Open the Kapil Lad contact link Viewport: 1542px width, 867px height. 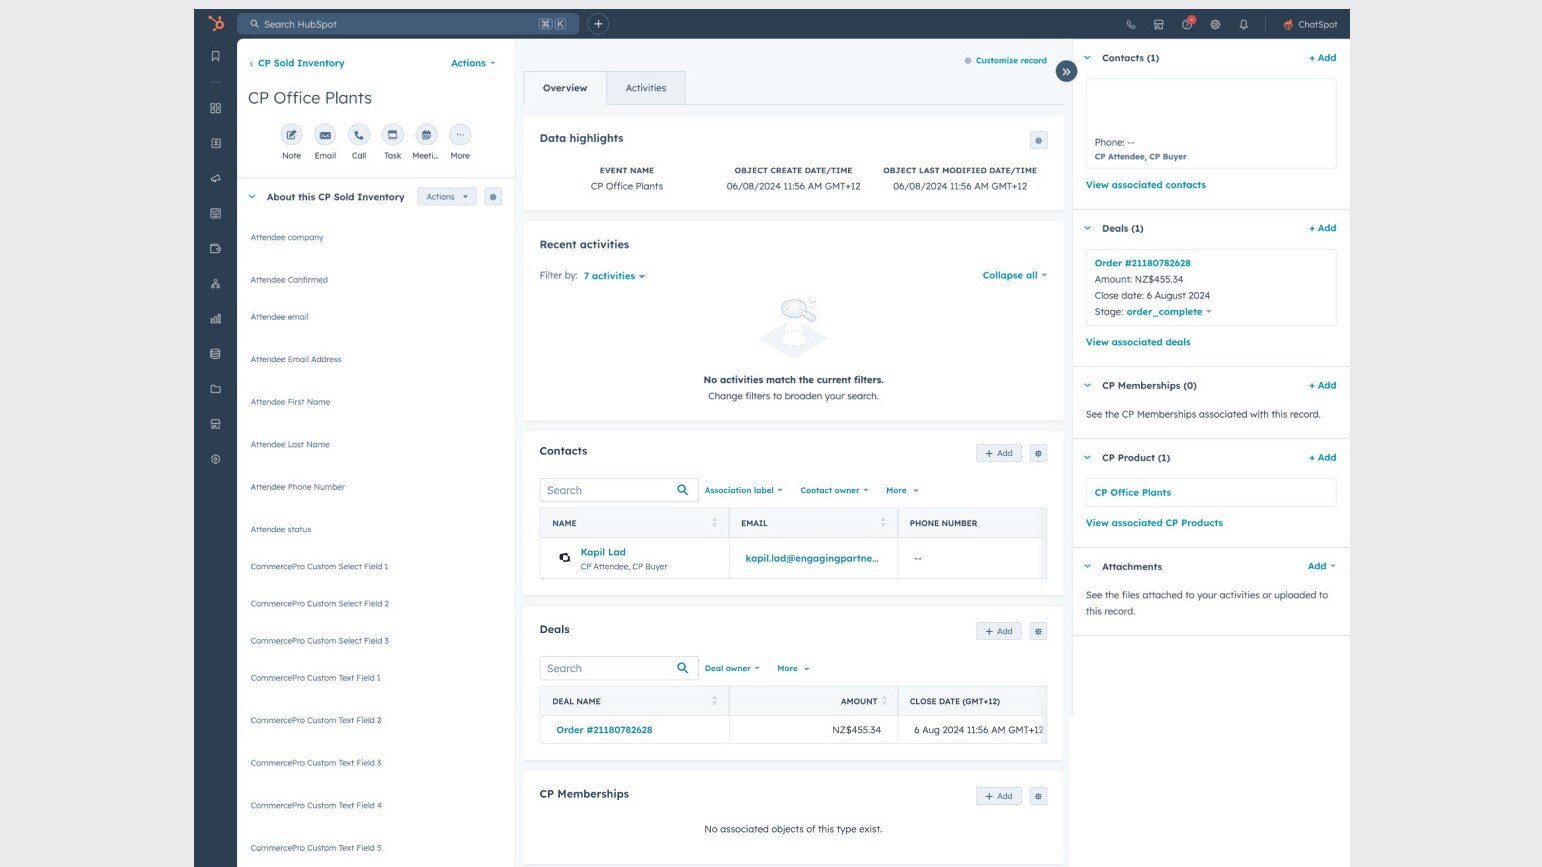point(603,552)
